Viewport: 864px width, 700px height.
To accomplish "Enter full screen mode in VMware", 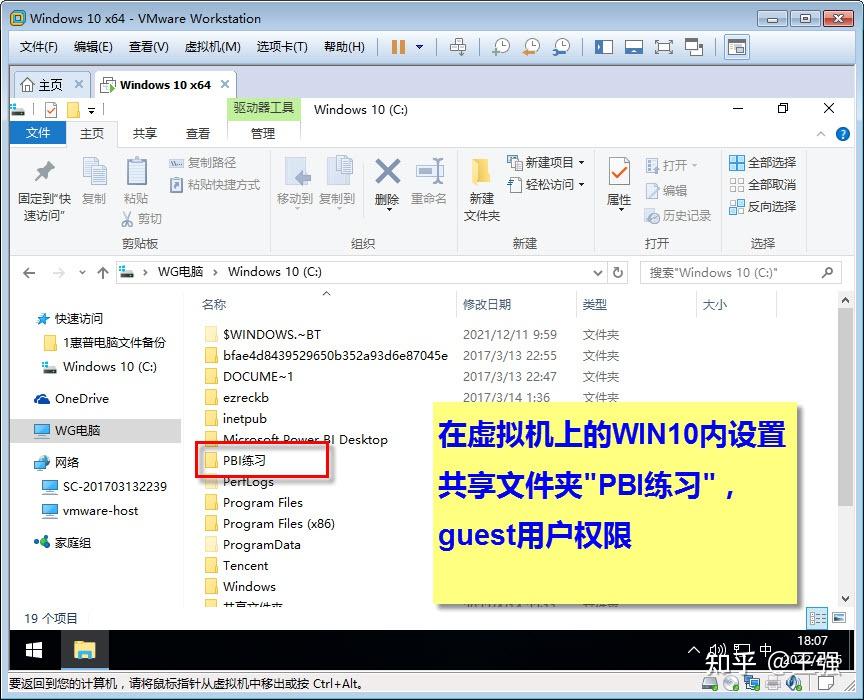I will [663, 47].
